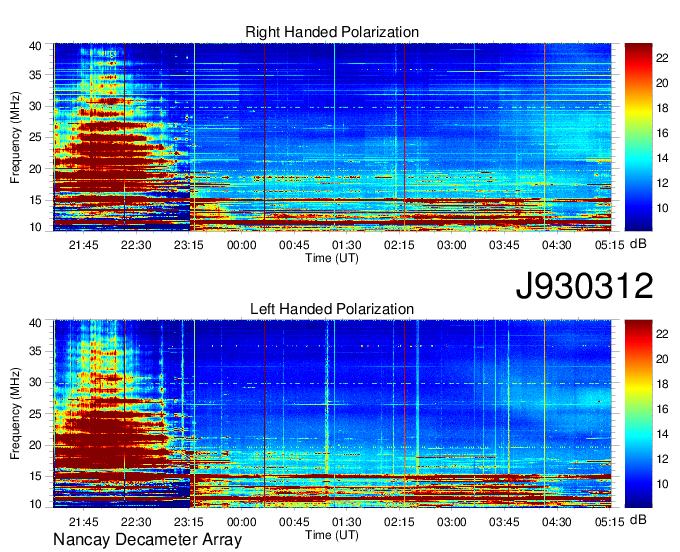
Task: Click inside the Right Handed Polarization spectrogram
Action: (332, 137)
